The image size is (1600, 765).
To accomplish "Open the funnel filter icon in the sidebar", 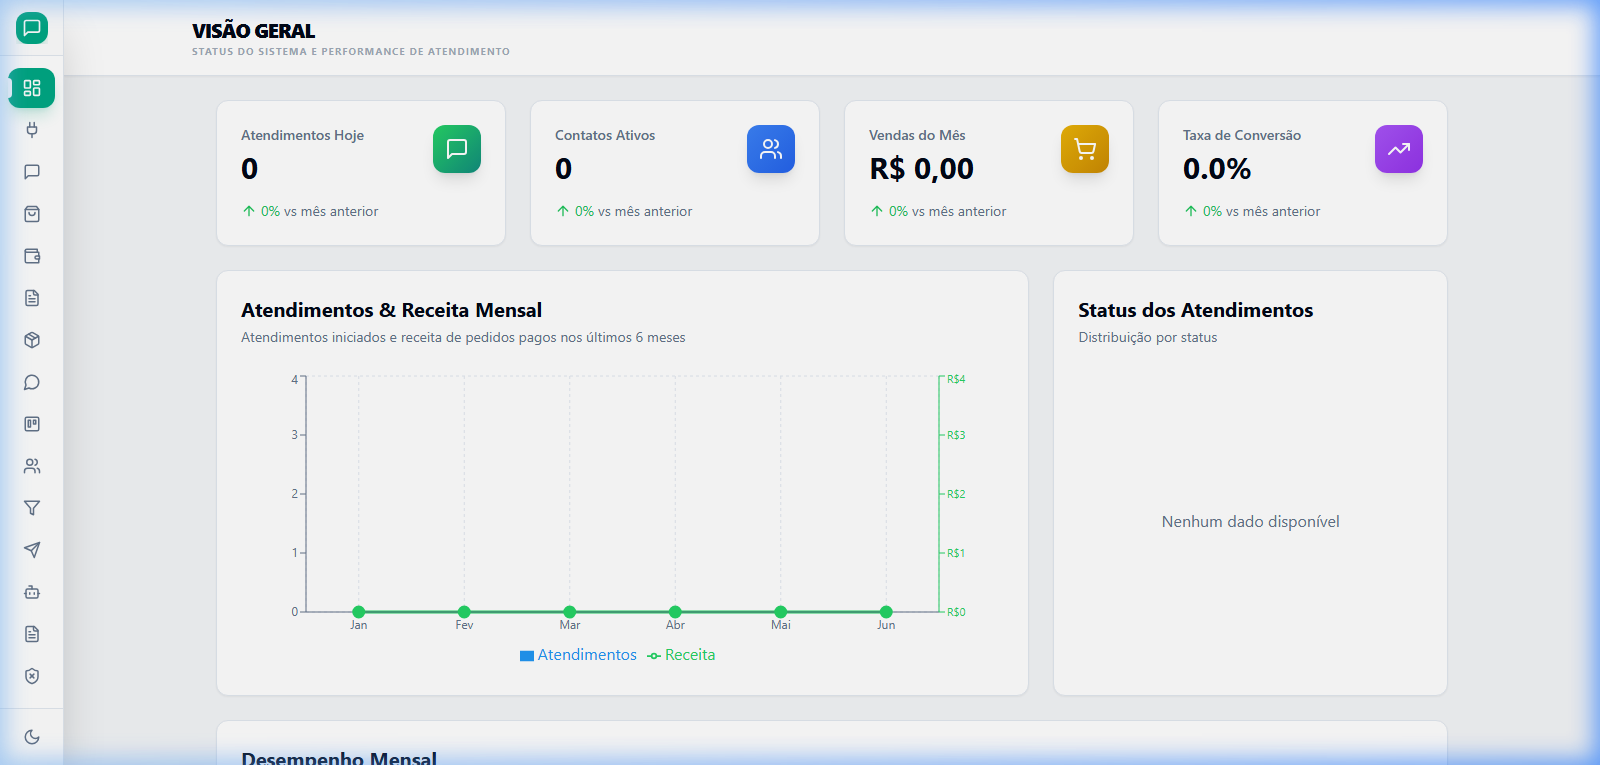I will (x=32, y=508).
